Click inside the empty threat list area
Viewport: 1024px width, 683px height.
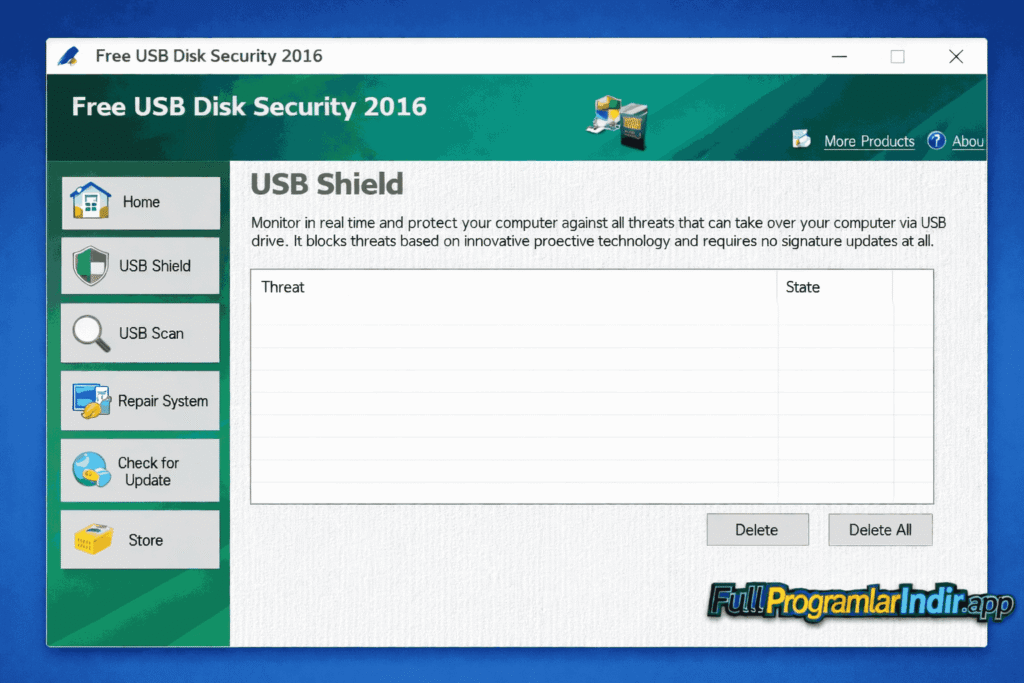pyautogui.click(x=590, y=400)
